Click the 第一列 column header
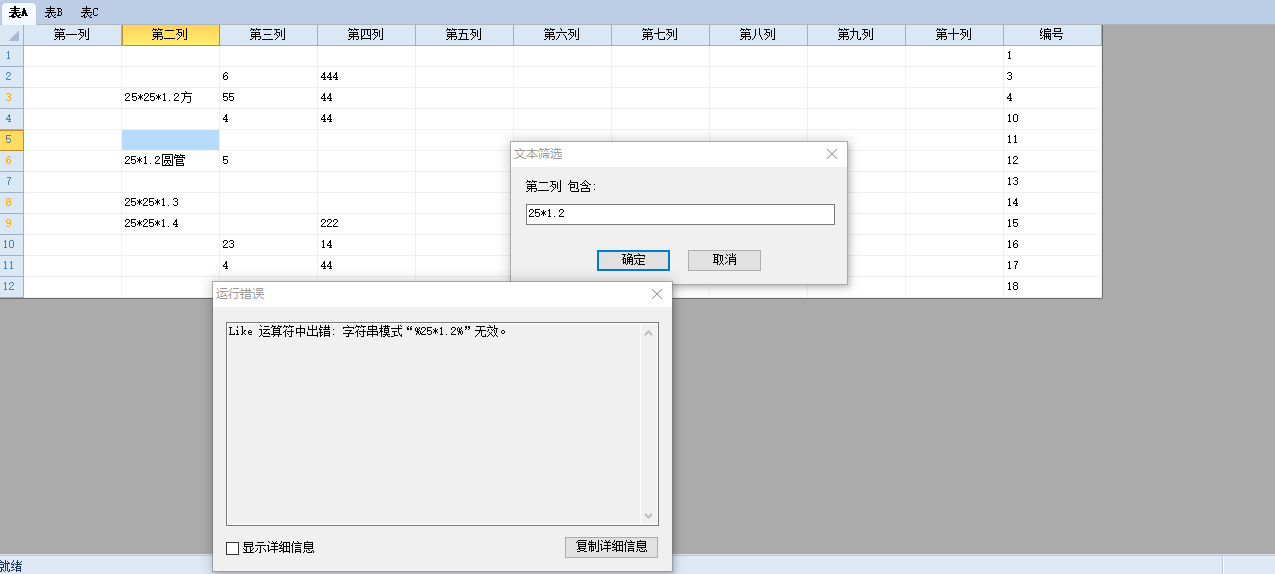 tap(72, 35)
